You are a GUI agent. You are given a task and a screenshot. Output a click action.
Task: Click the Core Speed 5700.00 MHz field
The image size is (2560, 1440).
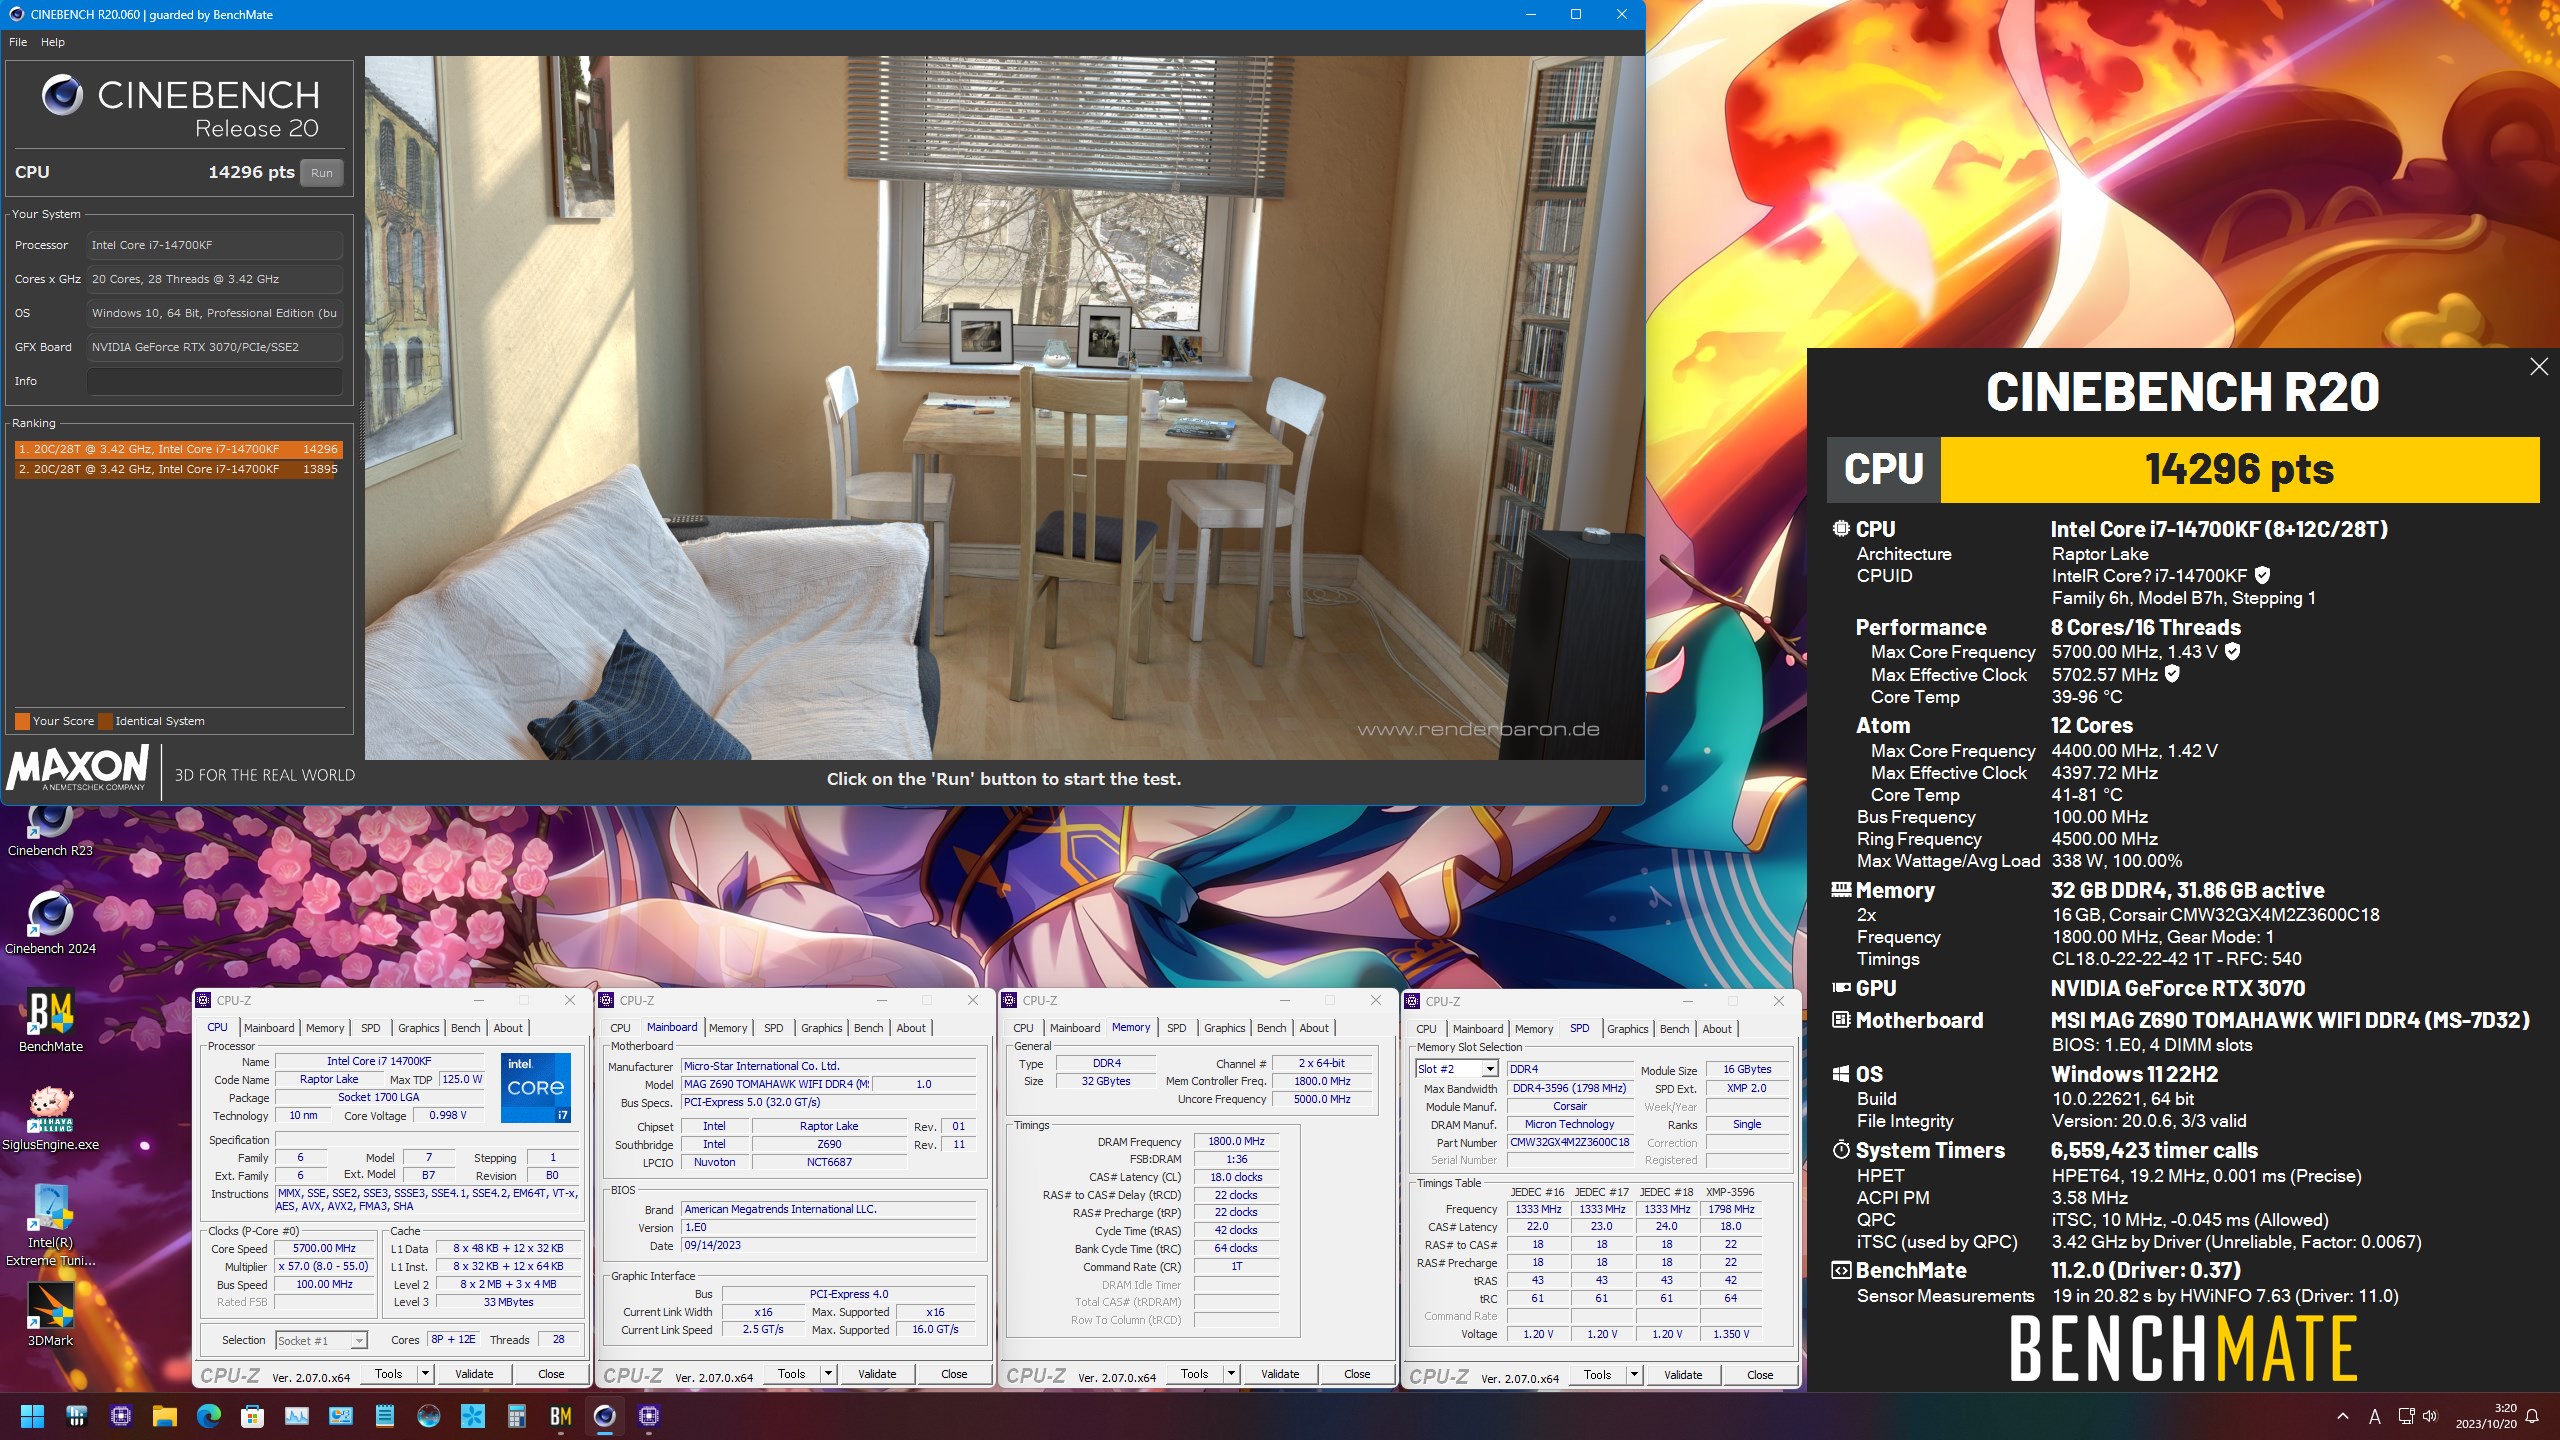click(324, 1249)
